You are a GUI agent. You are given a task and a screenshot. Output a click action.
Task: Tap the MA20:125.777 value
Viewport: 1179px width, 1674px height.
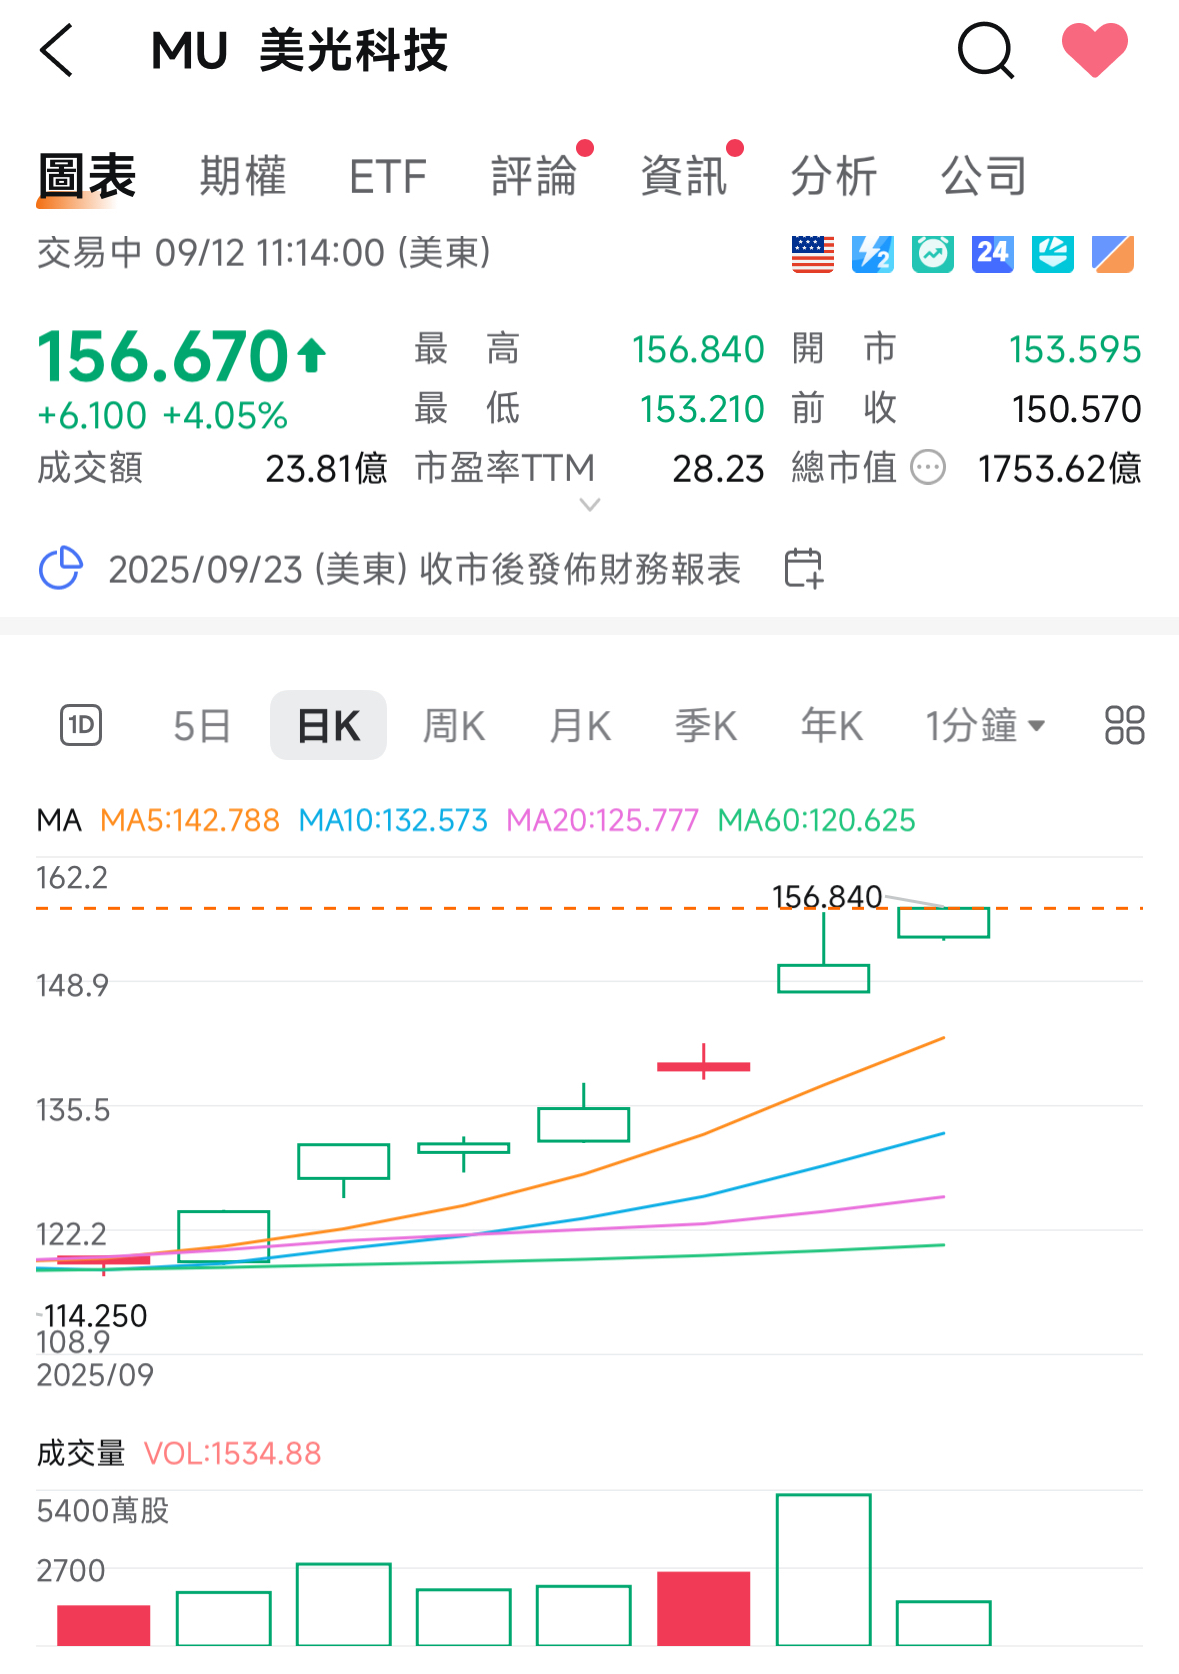(x=602, y=820)
